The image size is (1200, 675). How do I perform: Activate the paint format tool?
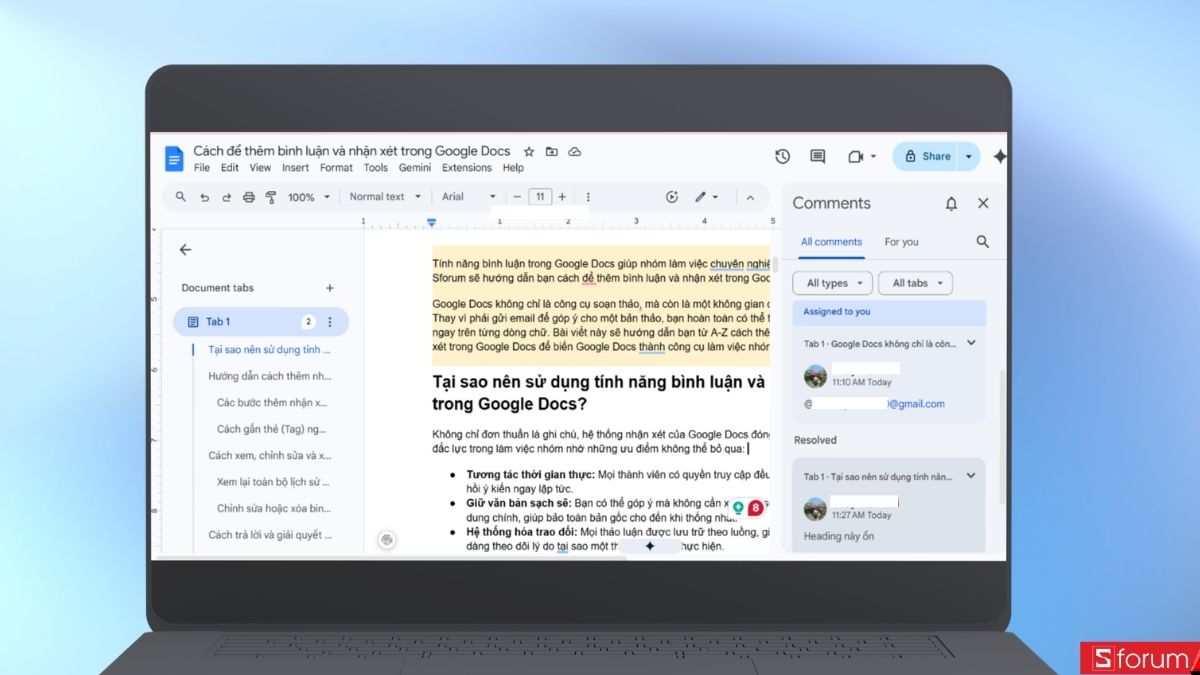(271, 197)
